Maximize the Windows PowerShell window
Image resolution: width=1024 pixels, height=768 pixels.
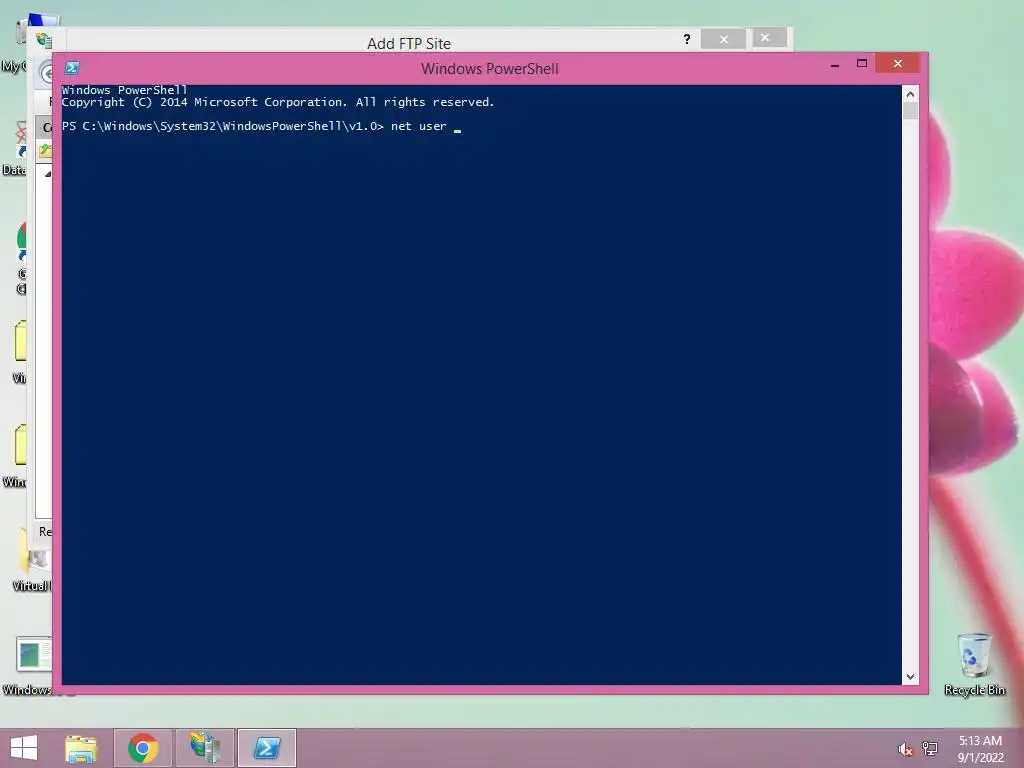coord(862,63)
